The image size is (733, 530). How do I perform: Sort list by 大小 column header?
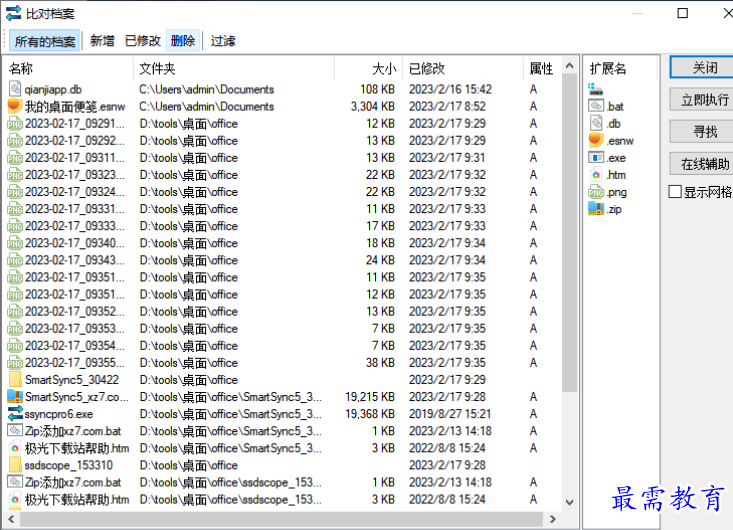[368, 69]
